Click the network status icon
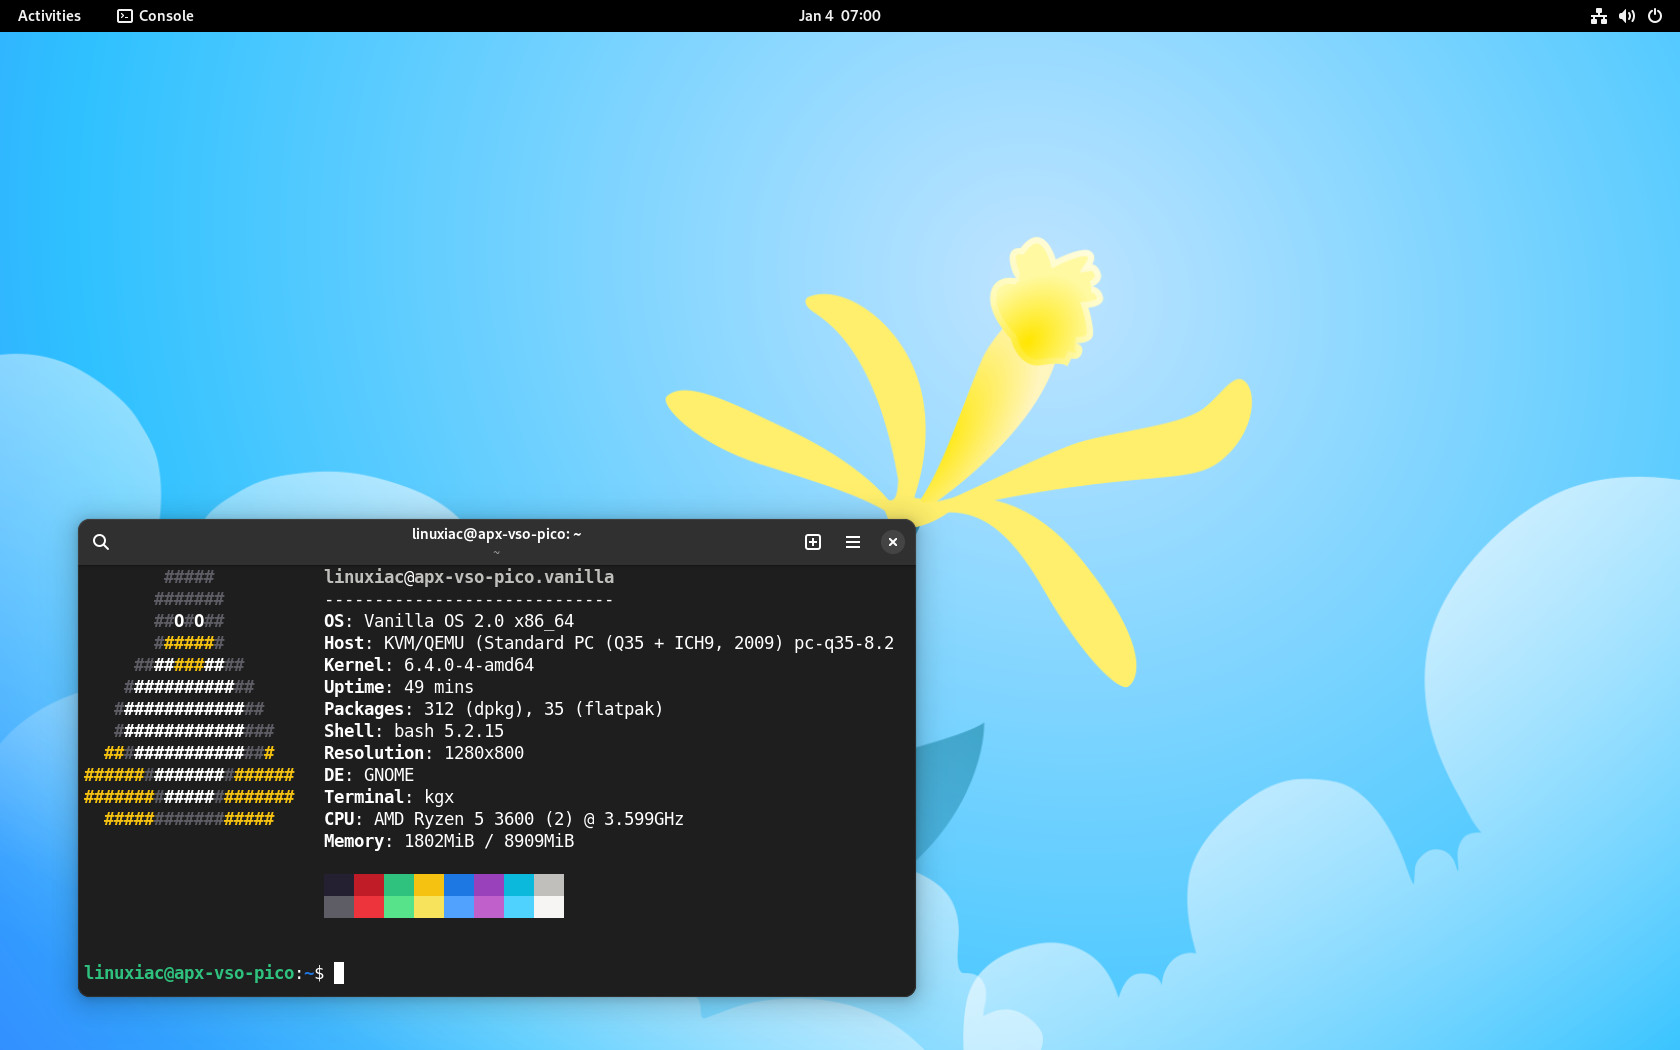Viewport: 1680px width, 1050px height. [1599, 16]
